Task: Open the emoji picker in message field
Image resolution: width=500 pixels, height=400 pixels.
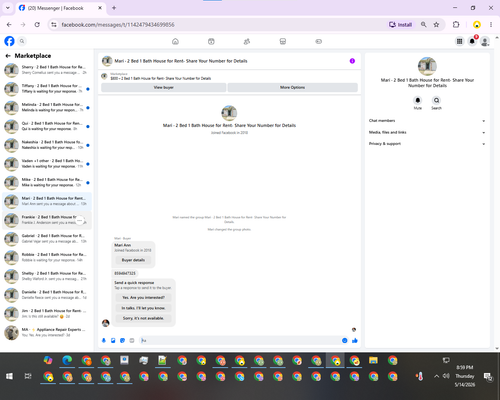Action: point(345,340)
